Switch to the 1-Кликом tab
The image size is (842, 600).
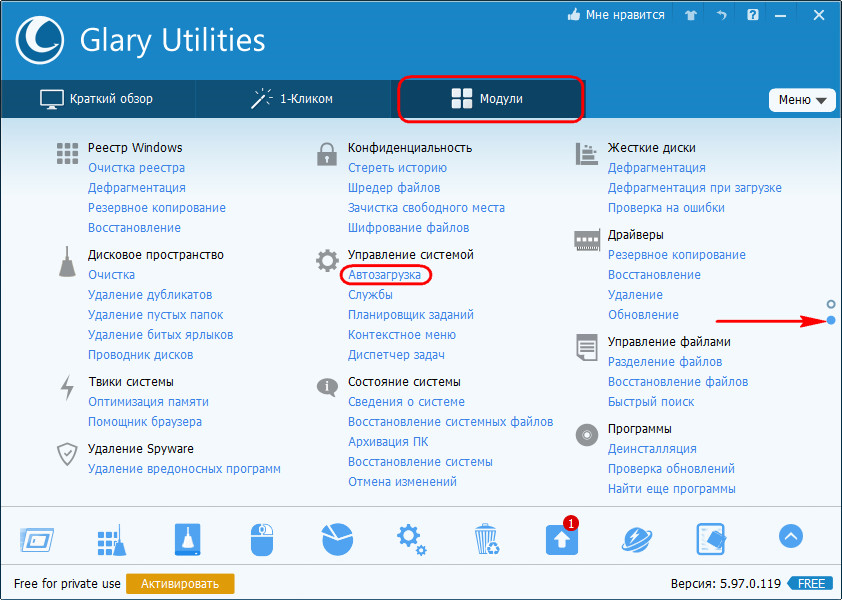tap(293, 99)
